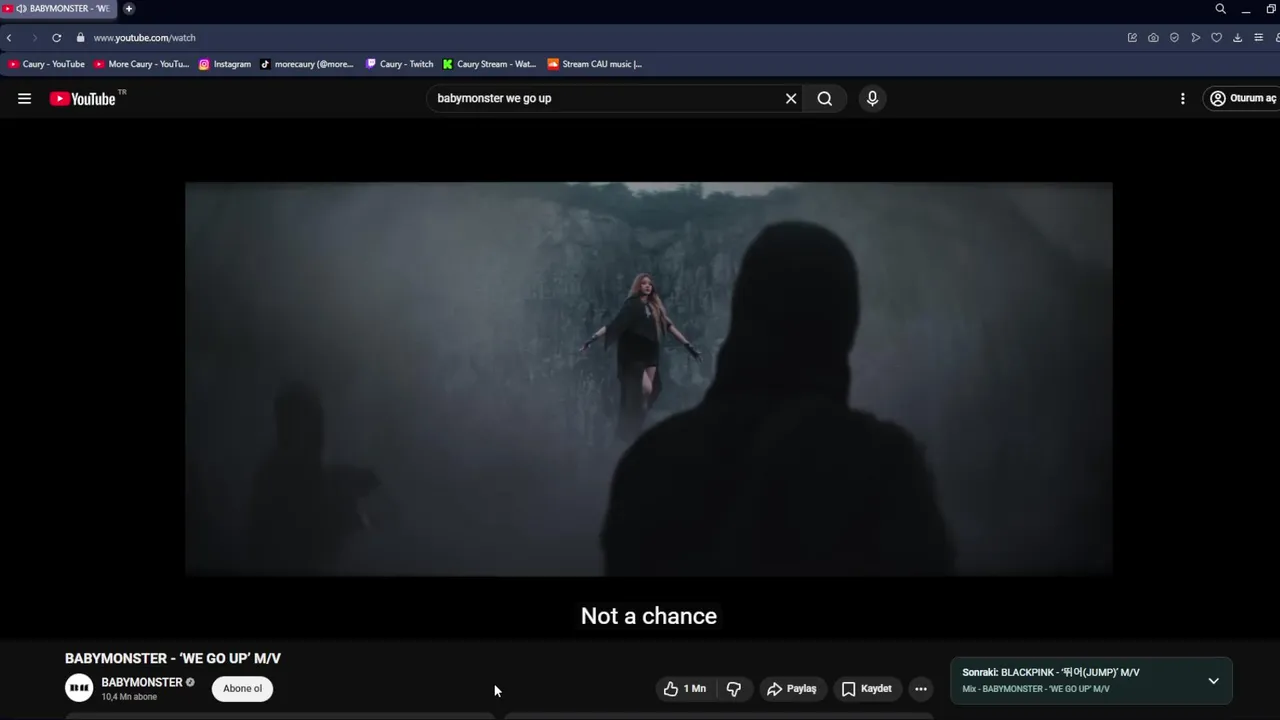Open the YouTube hamburger guide menu
Screen dimensions: 1280x720
pyautogui.click(x=24, y=98)
